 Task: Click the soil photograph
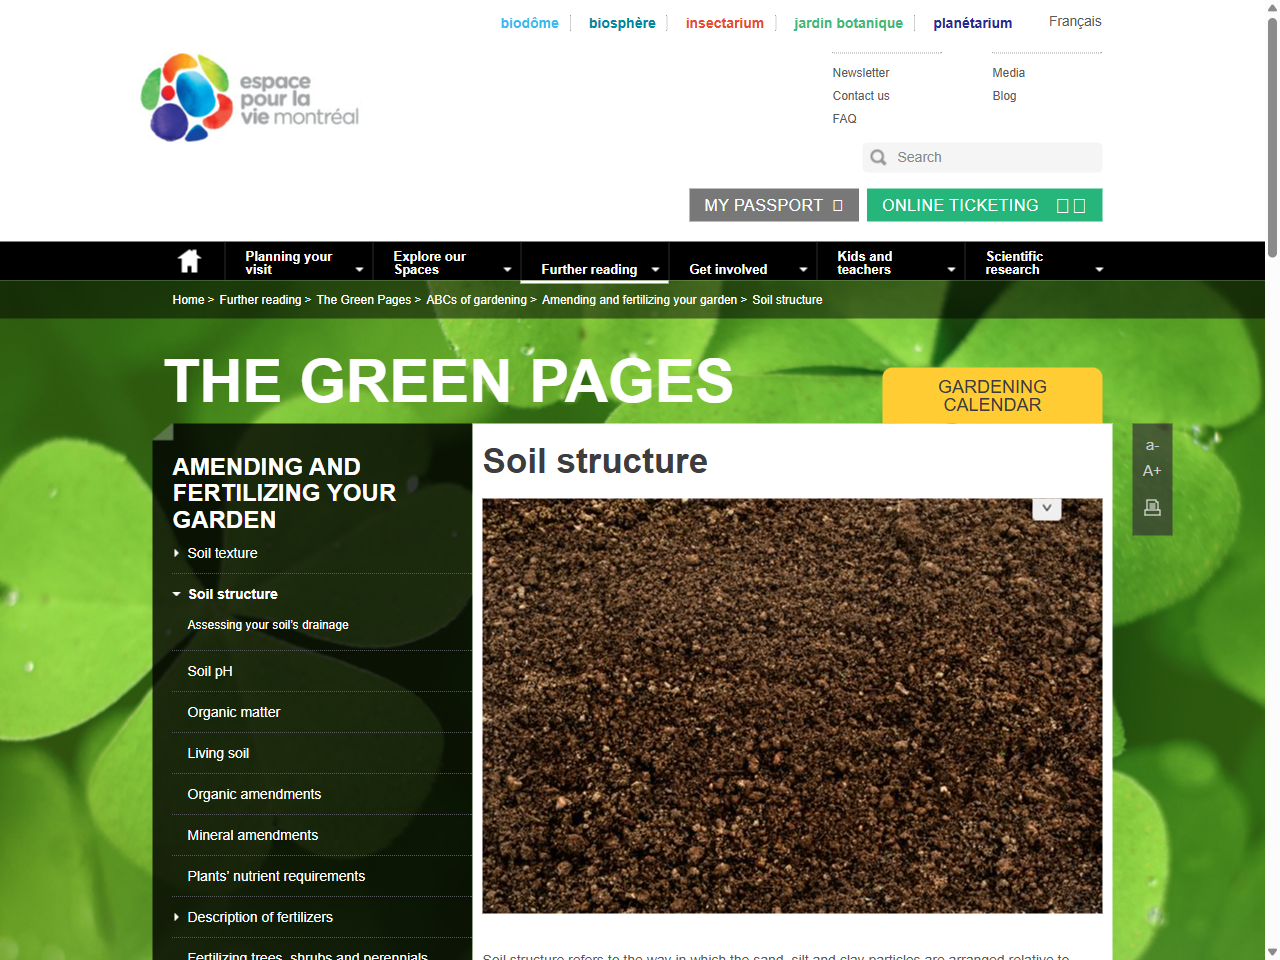click(x=792, y=706)
